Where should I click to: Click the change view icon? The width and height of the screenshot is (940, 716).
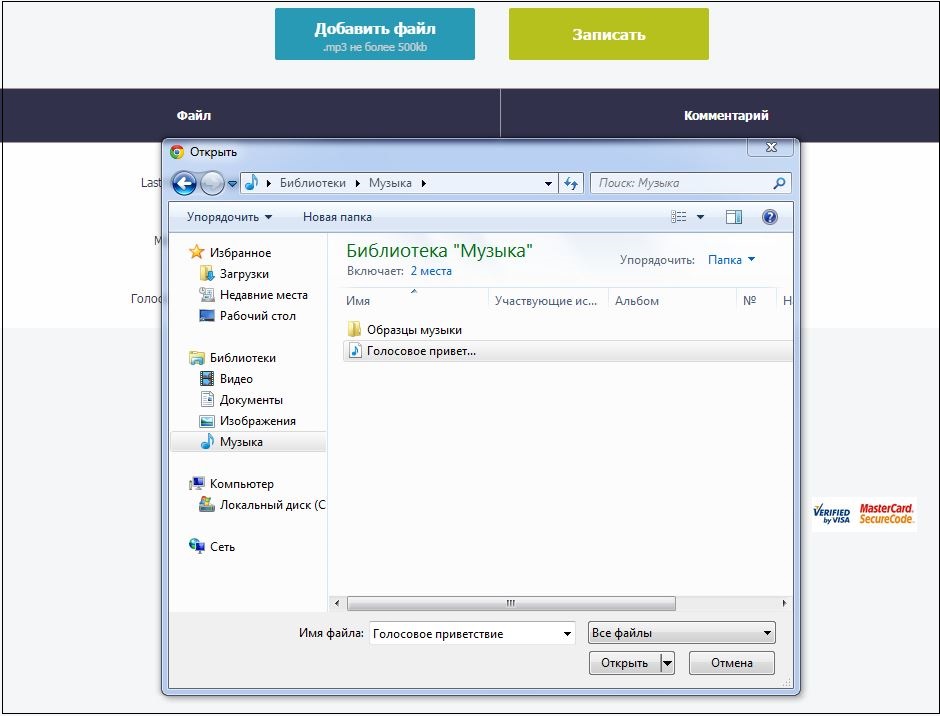pos(680,217)
